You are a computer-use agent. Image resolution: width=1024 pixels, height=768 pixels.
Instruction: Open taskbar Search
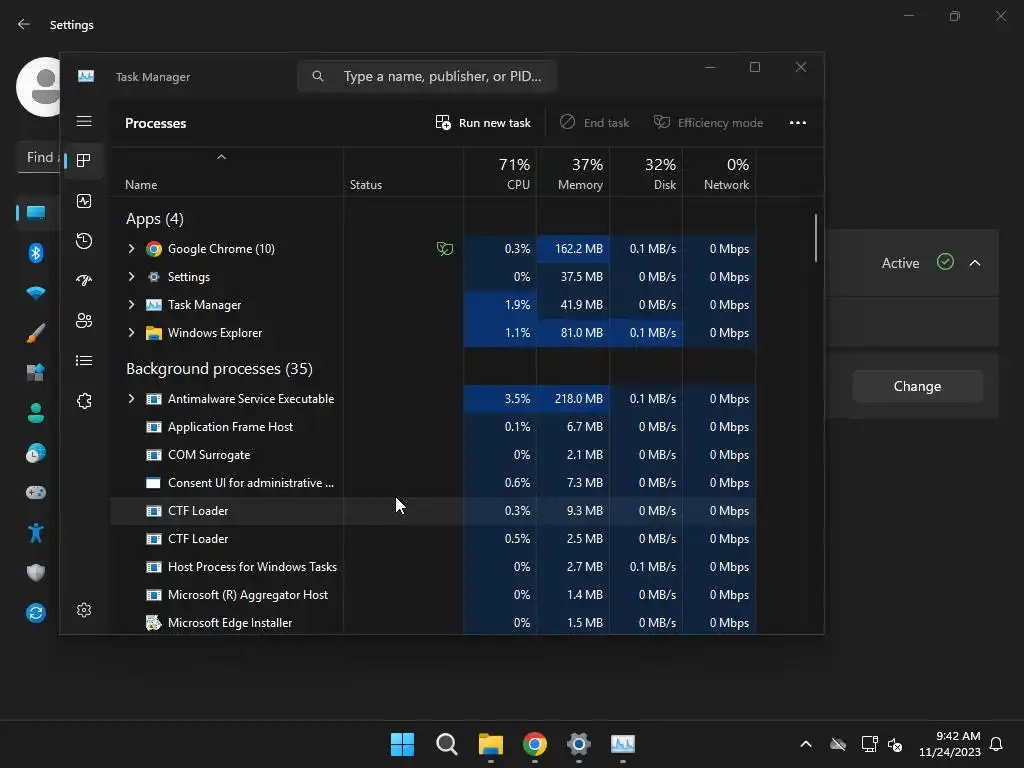pyautogui.click(x=447, y=744)
